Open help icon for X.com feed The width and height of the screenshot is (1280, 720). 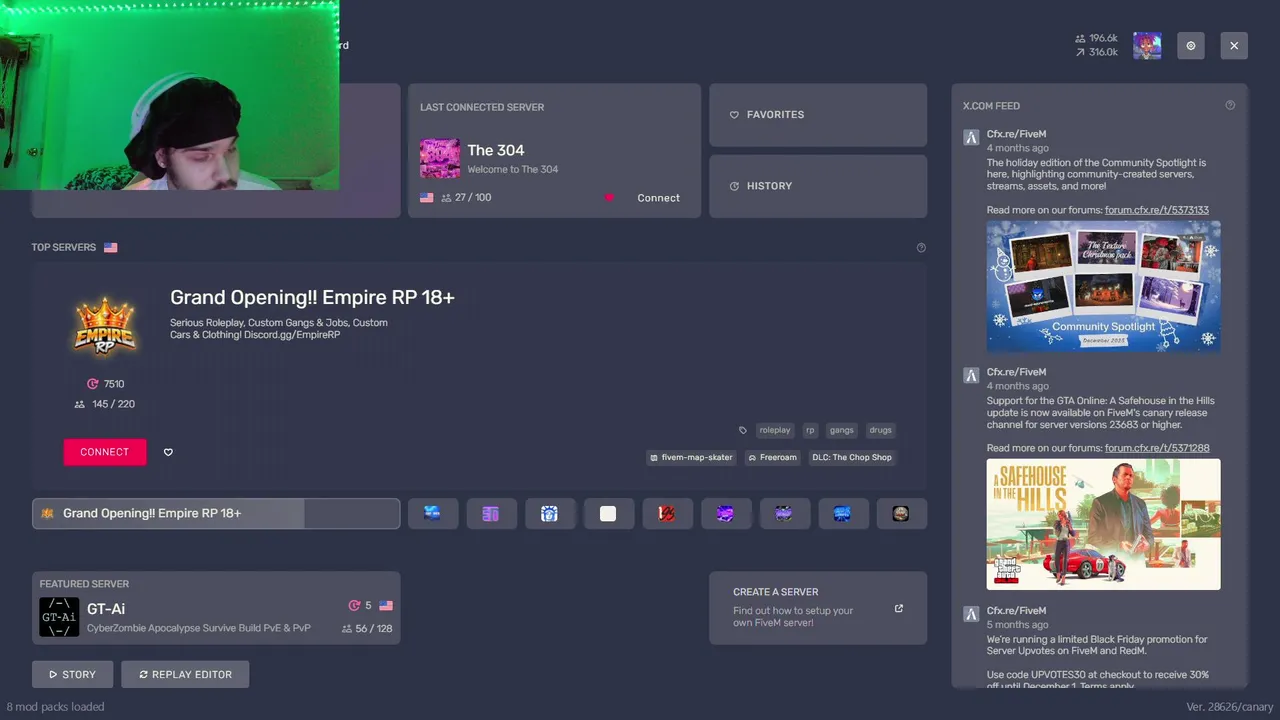pyautogui.click(x=1230, y=105)
